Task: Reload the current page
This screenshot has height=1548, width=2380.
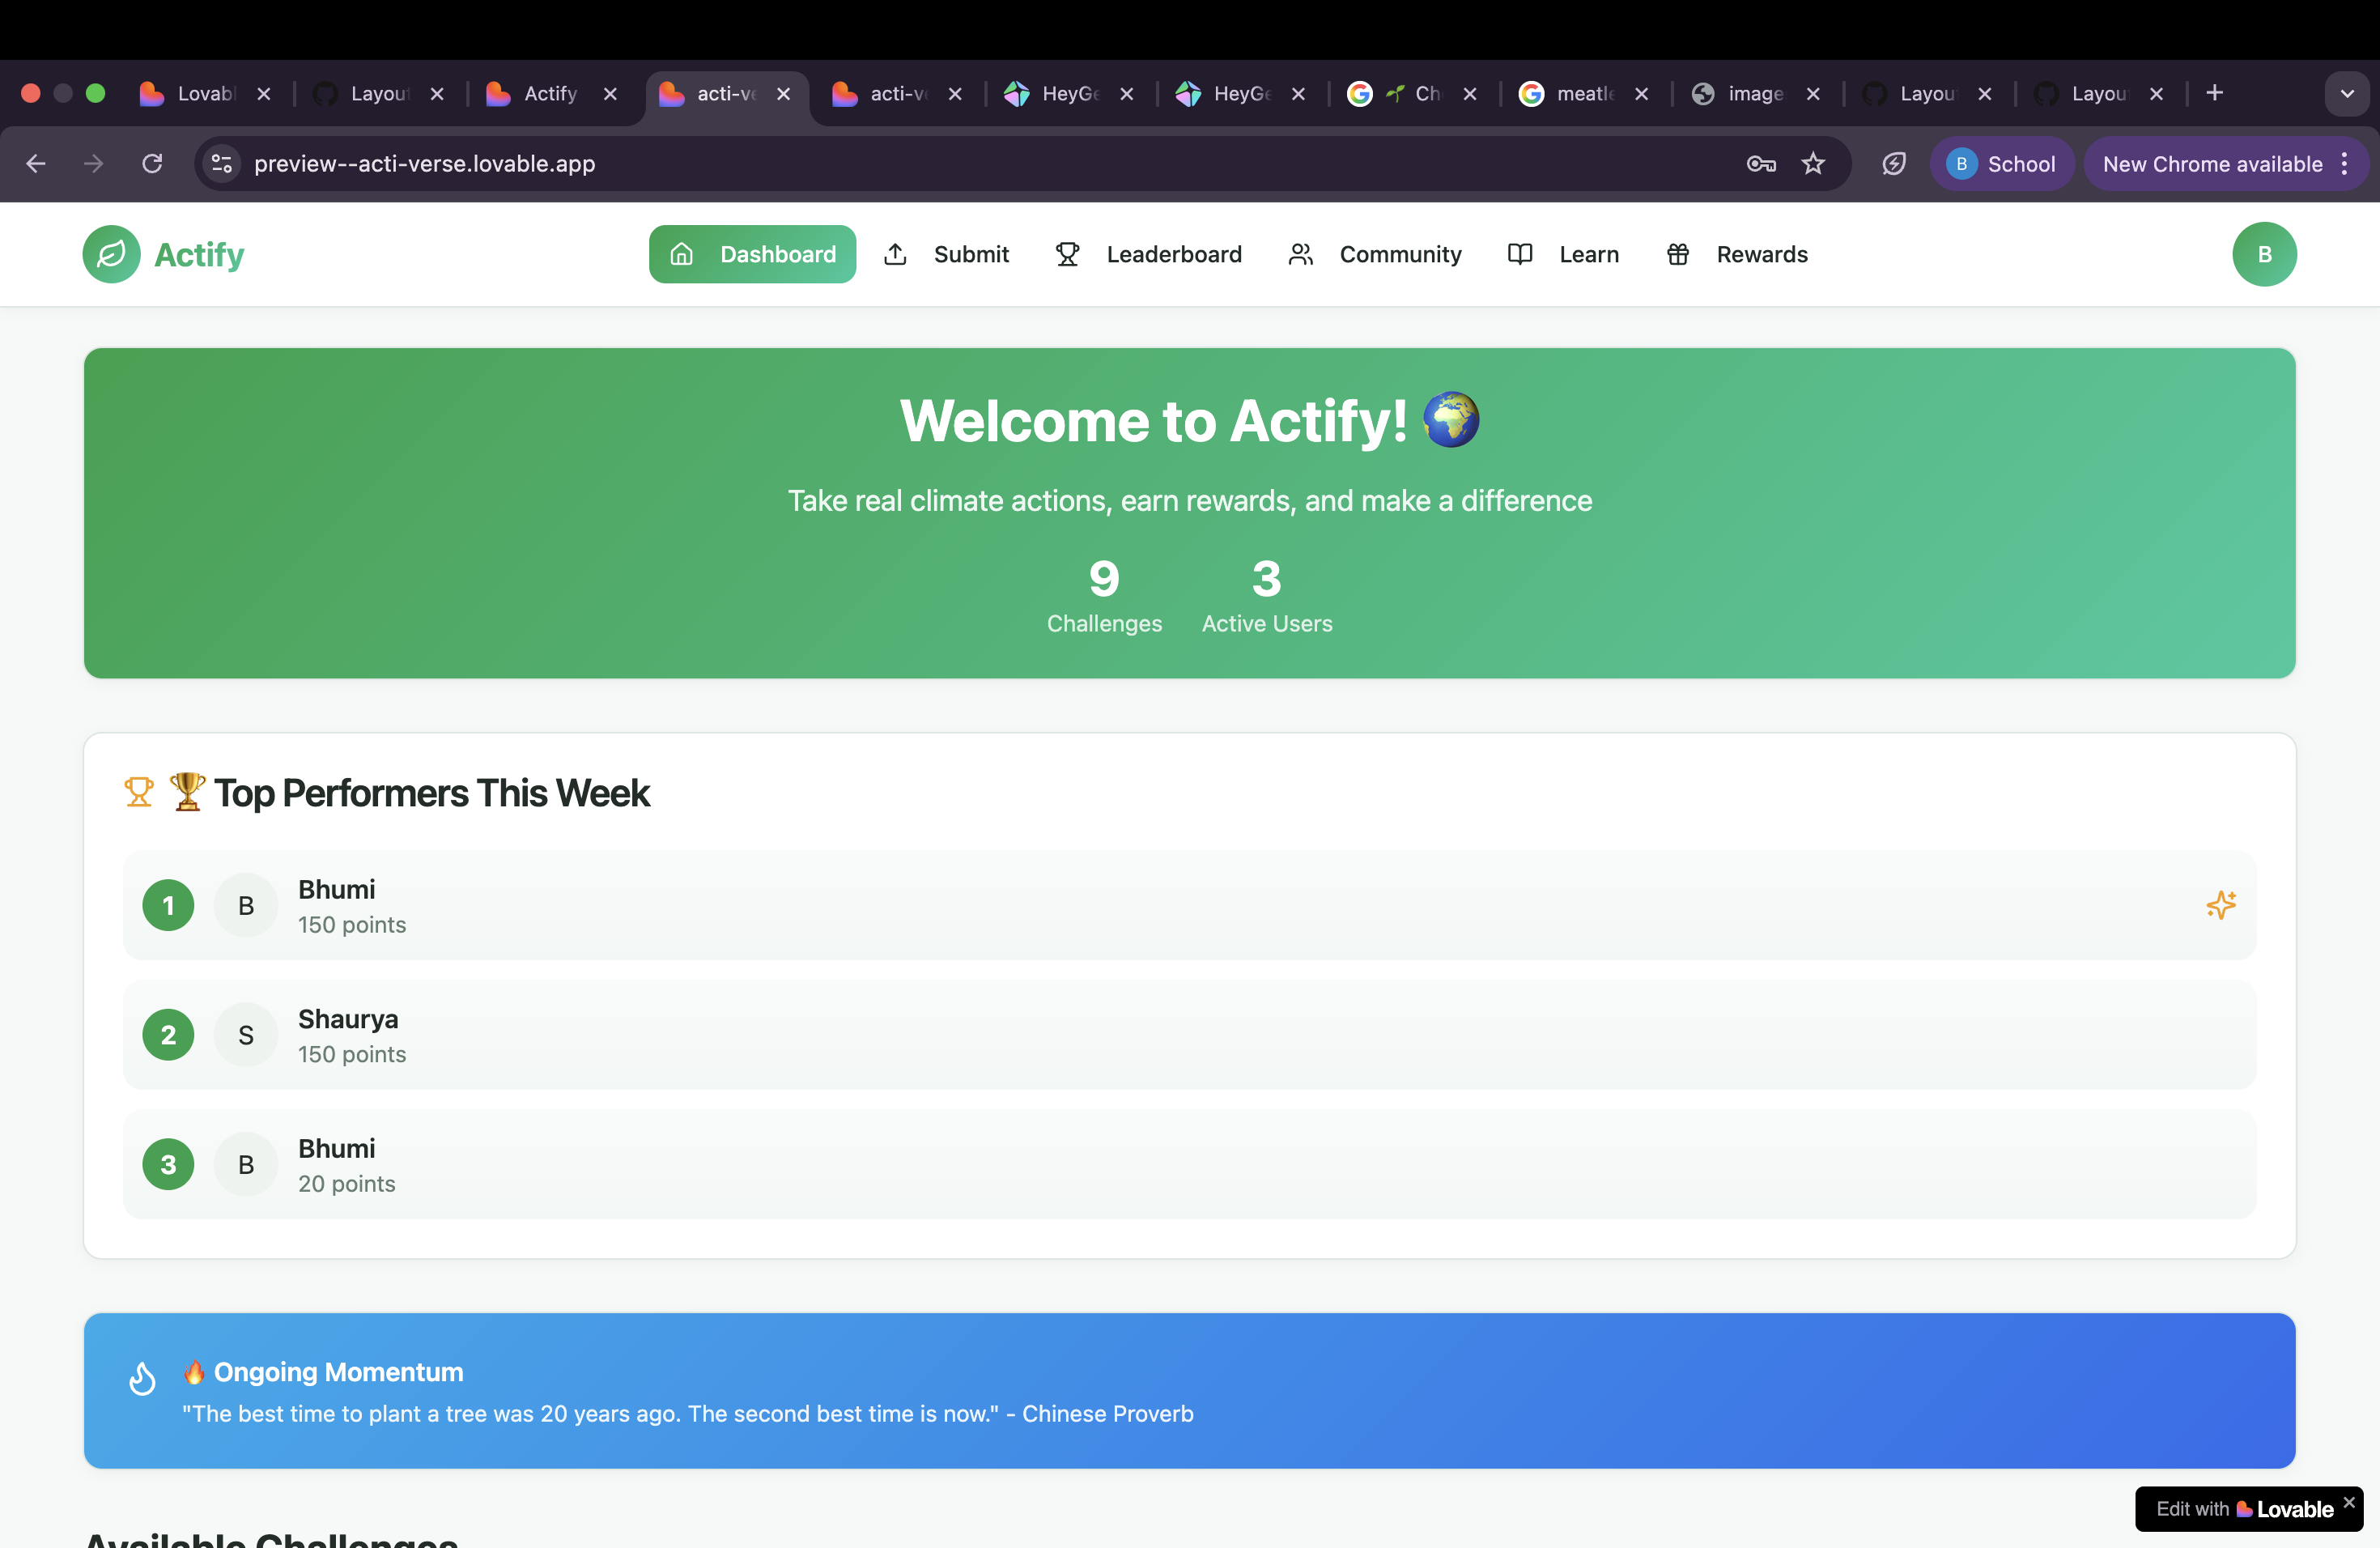Action: [152, 164]
